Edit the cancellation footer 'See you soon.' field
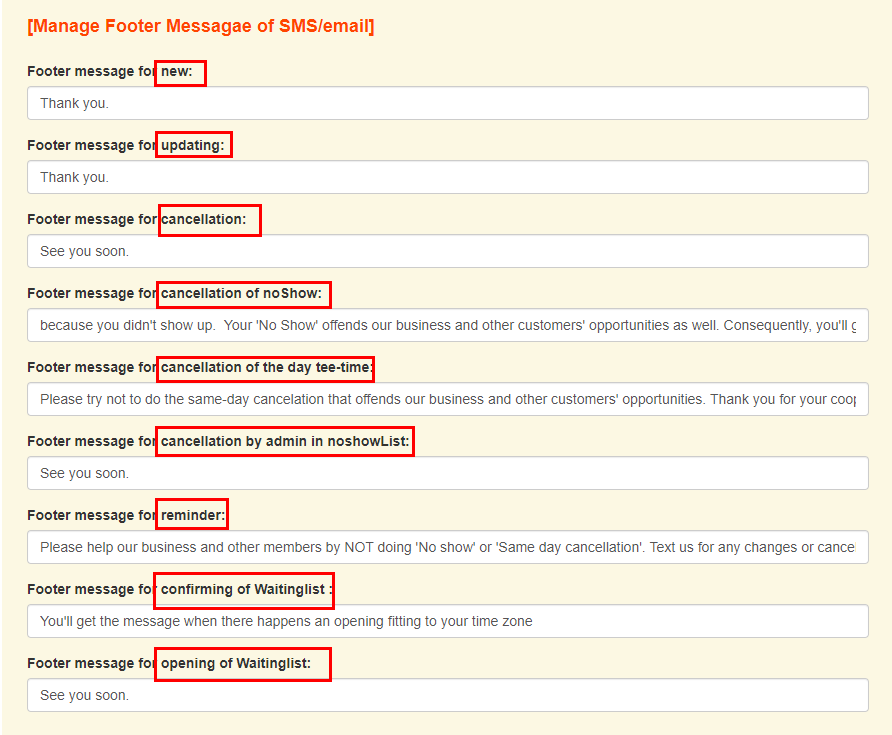This screenshot has width=892, height=735. (x=447, y=251)
